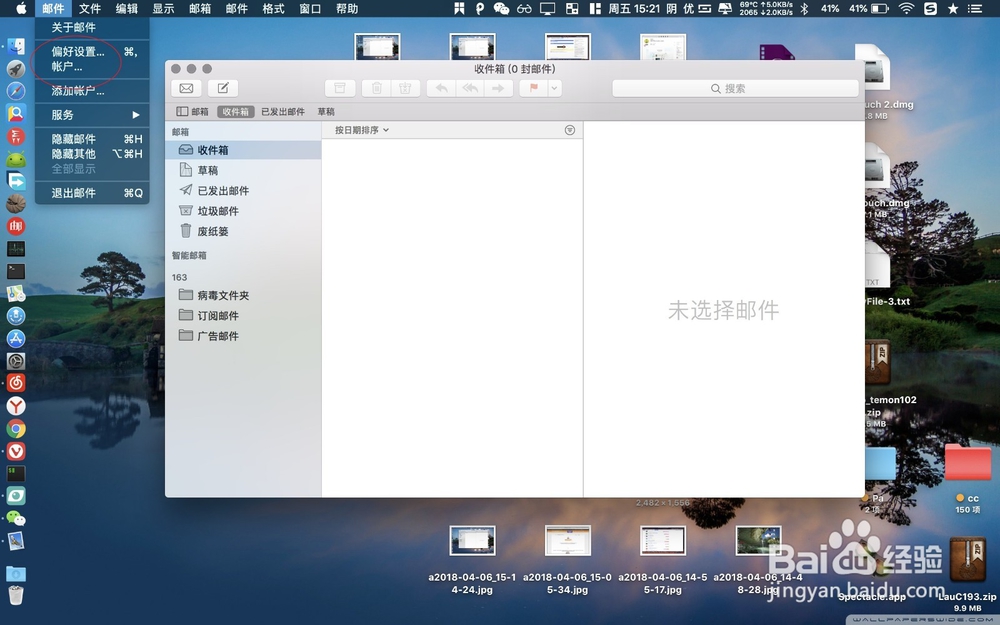Select 草稿 in the sidebar
Viewport: 1000px width, 625px height.
(x=243, y=170)
